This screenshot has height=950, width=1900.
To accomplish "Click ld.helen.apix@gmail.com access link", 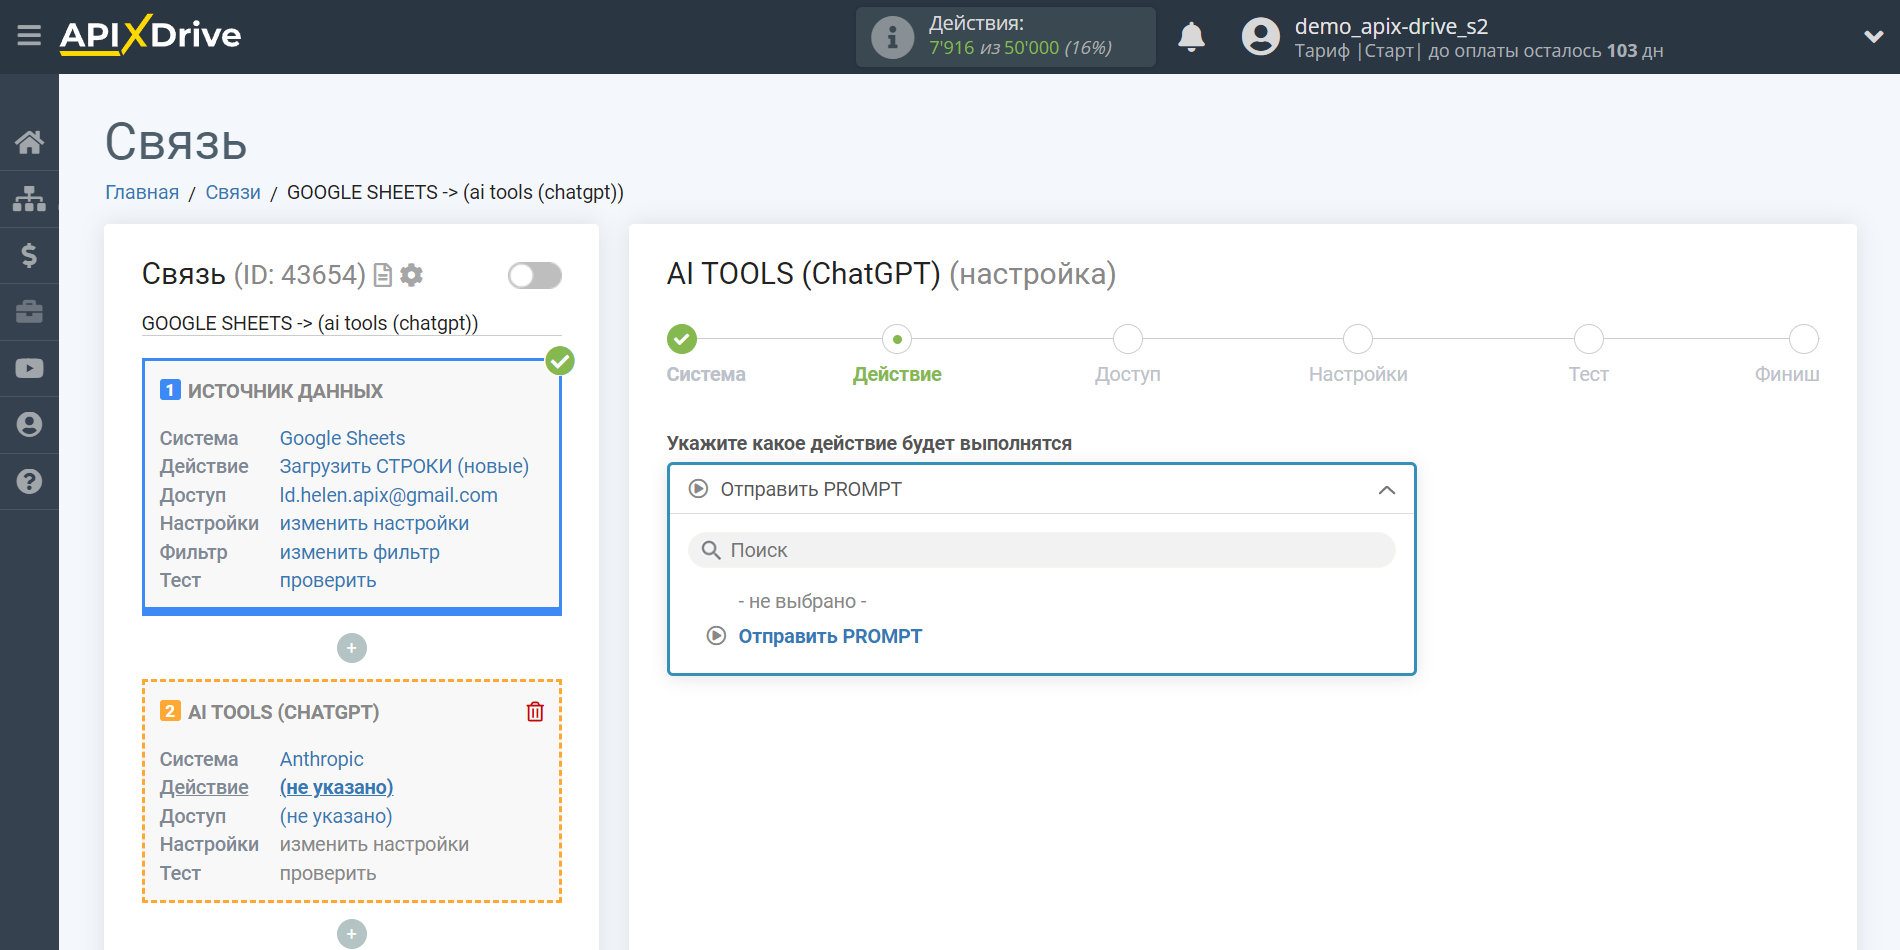I will pyautogui.click(x=388, y=495).
